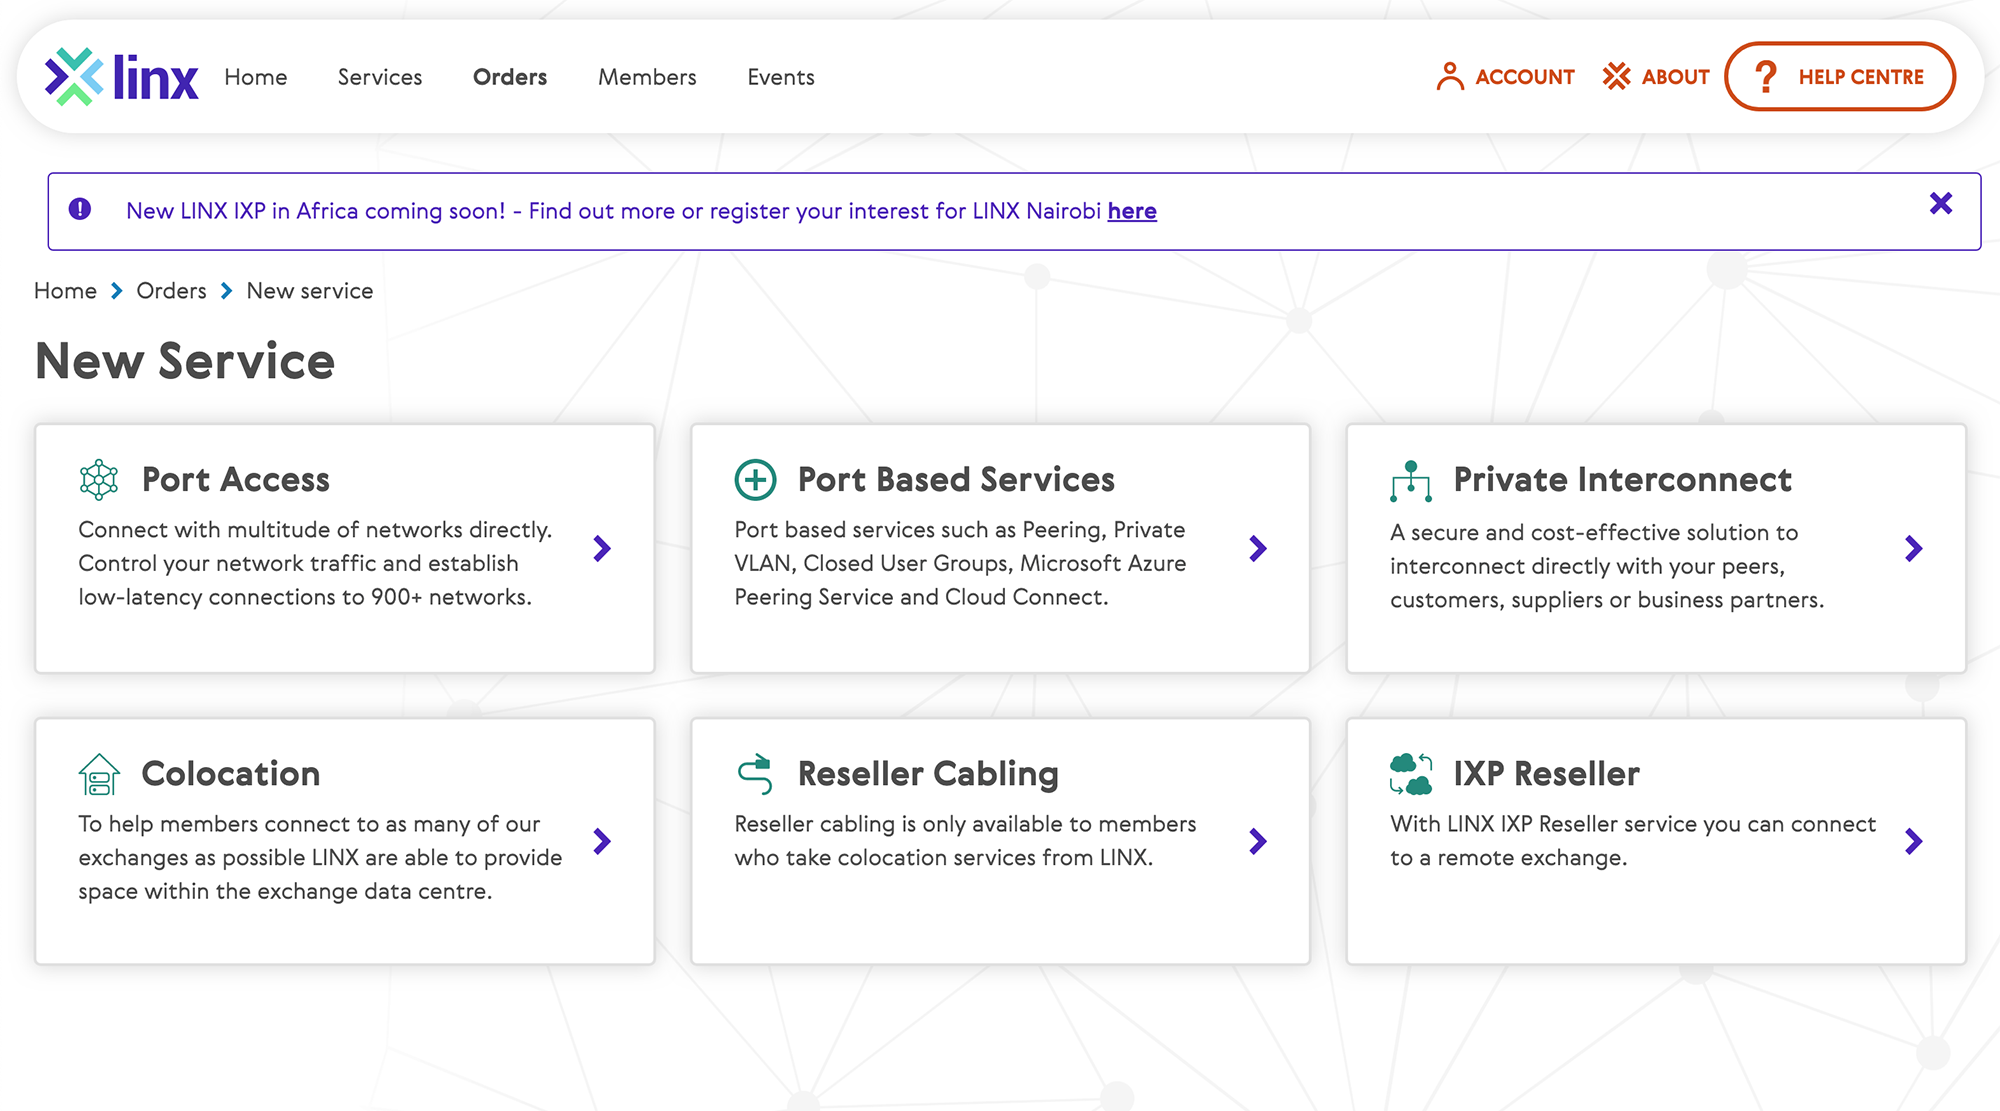Screen dimensions: 2000x1111
Task: Click the breadcrumb chevron after Orders
Action: 227,291
